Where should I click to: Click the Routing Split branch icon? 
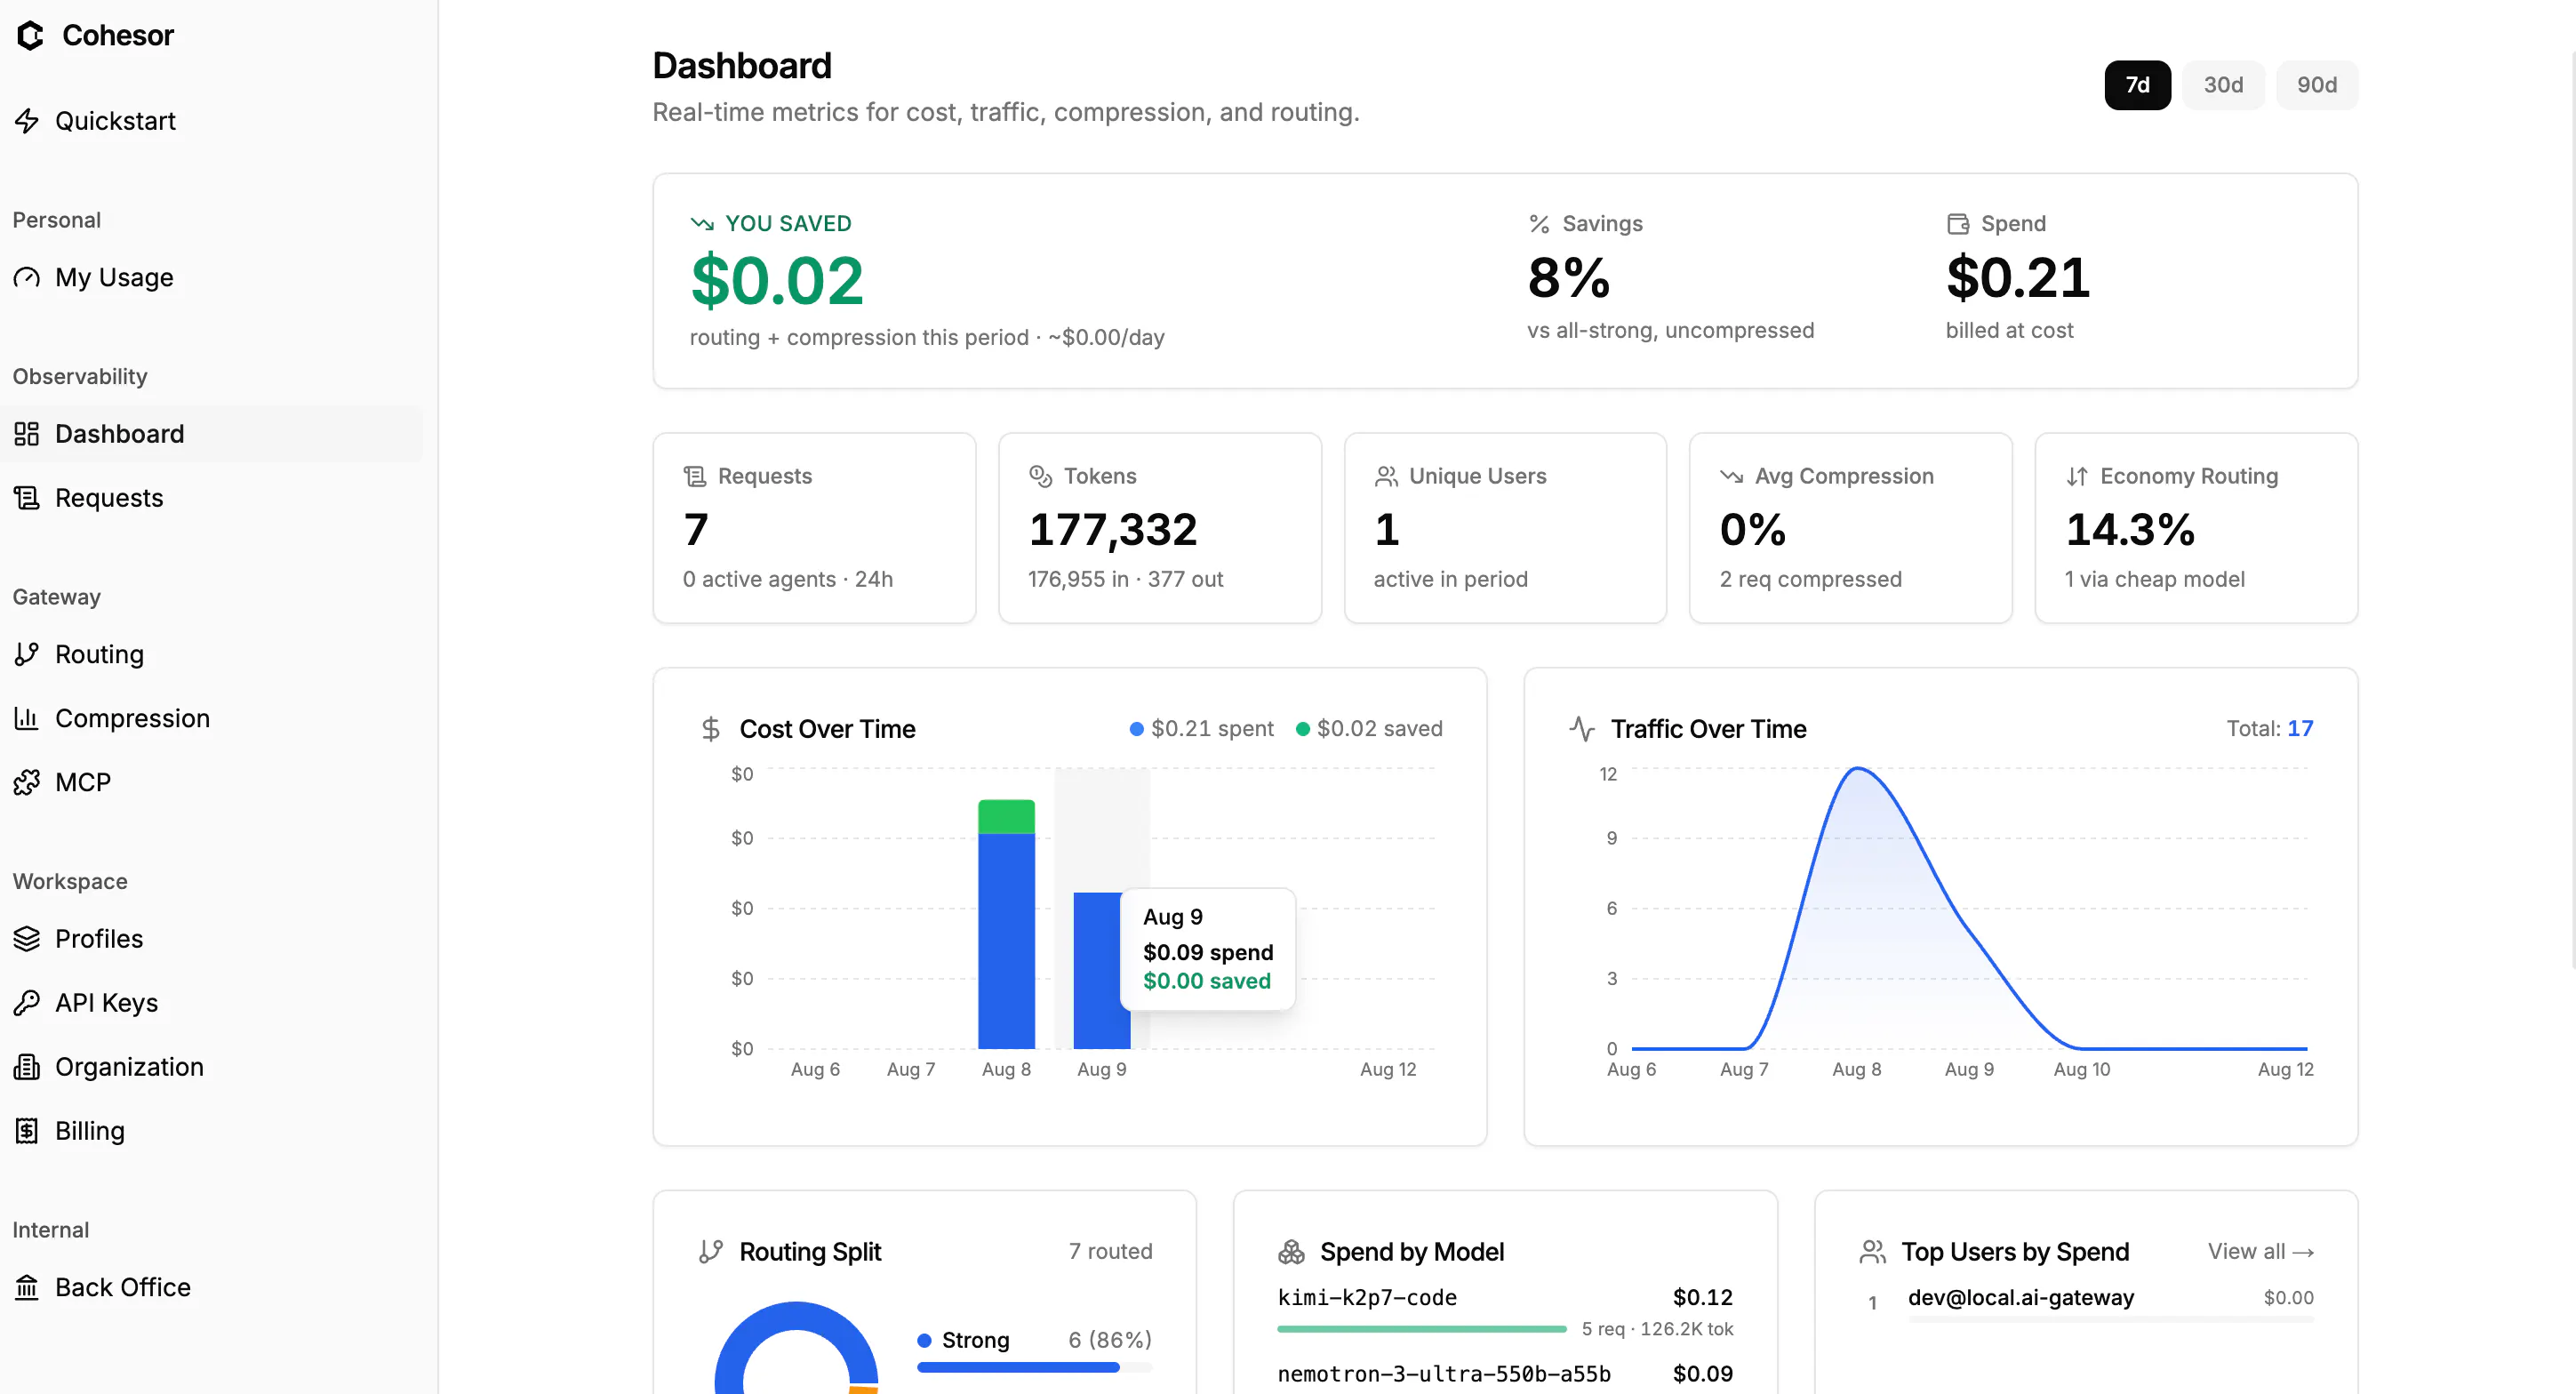[711, 1252]
